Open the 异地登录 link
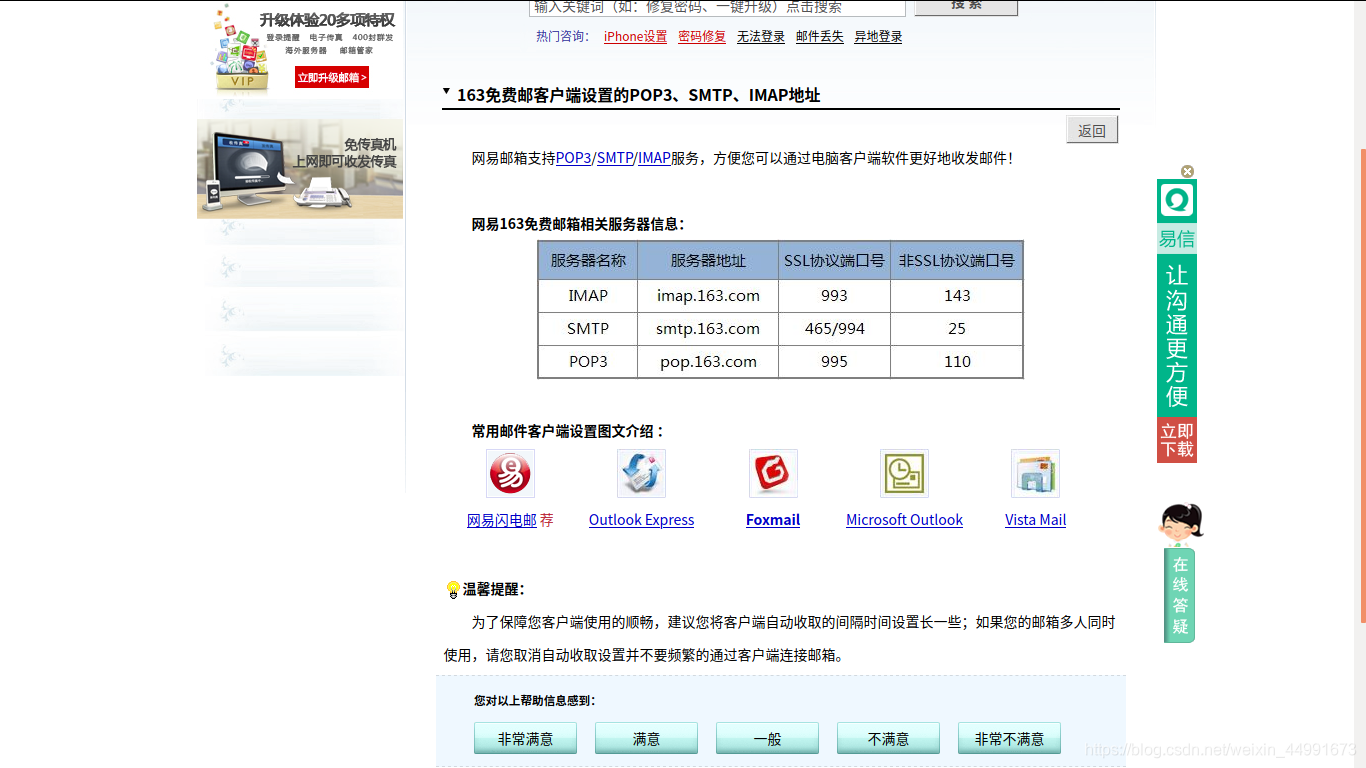This screenshot has height=768, width=1366. [x=878, y=37]
